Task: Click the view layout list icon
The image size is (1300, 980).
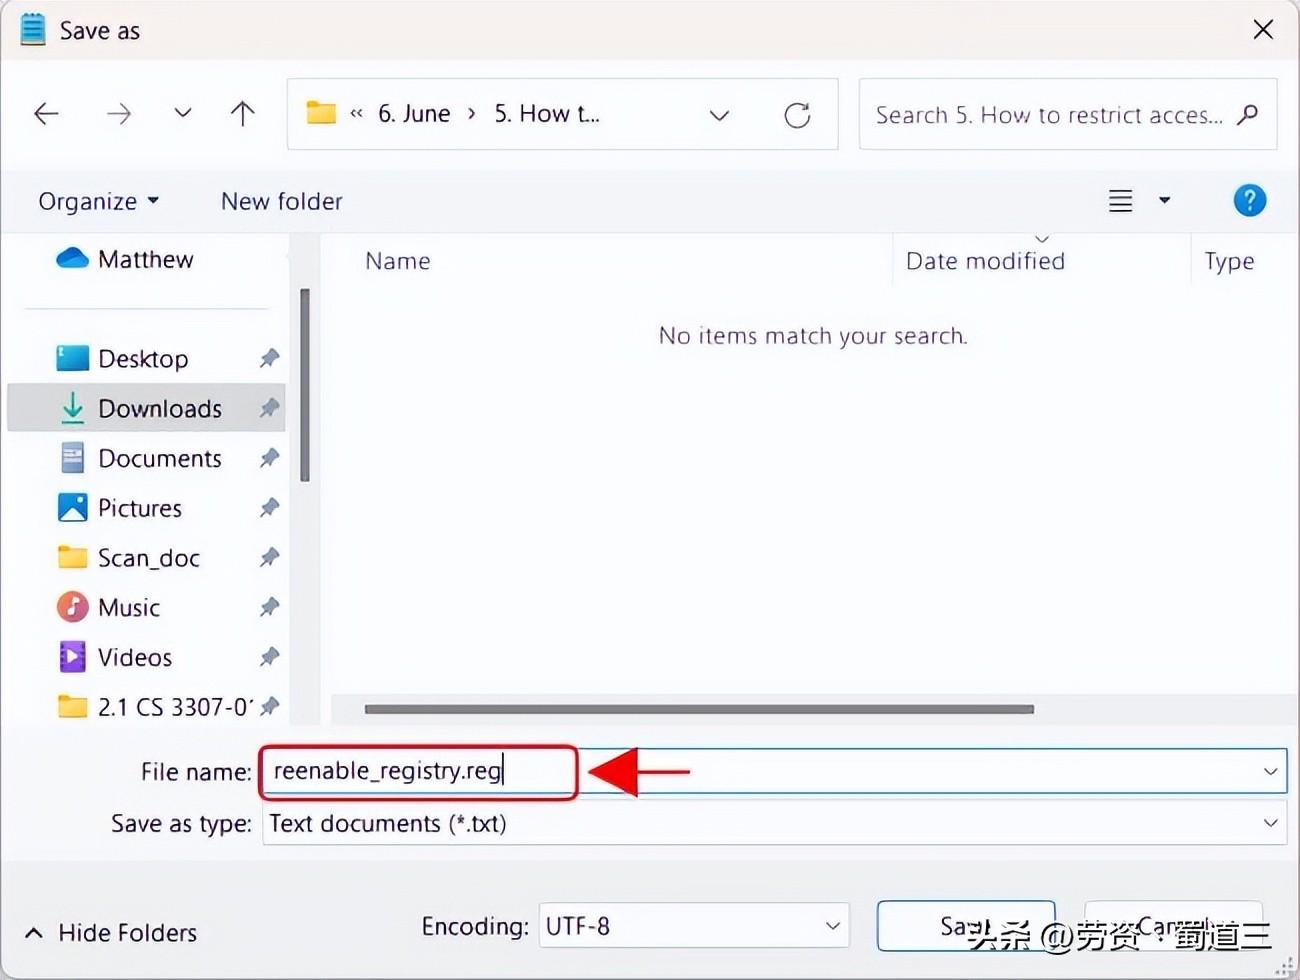Action: click(x=1120, y=201)
